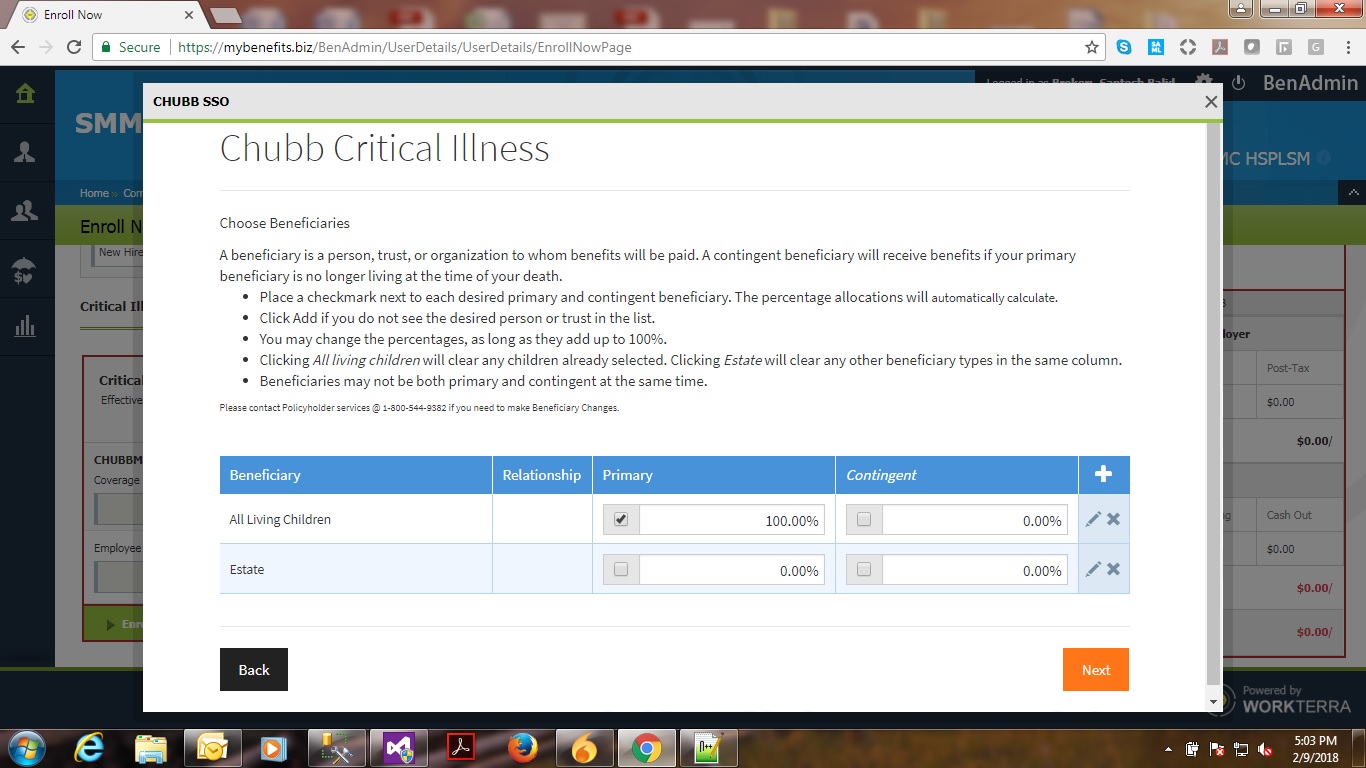This screenshot has width=1366, height=768.
Task: Select the Enroll Now browser tab
Action: coord(105,15)
